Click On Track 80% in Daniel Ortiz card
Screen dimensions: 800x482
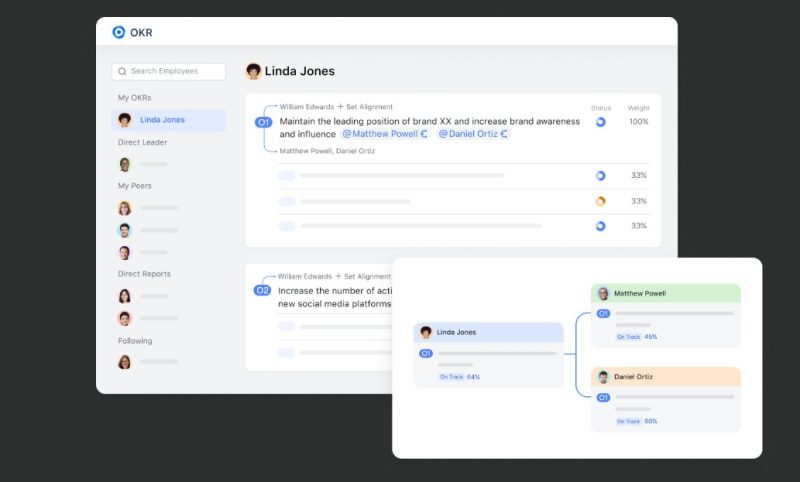[637, 421]
